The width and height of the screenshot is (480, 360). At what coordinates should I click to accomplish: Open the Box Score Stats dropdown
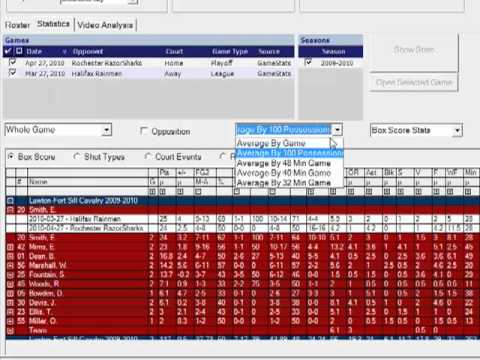pos(458,130)
